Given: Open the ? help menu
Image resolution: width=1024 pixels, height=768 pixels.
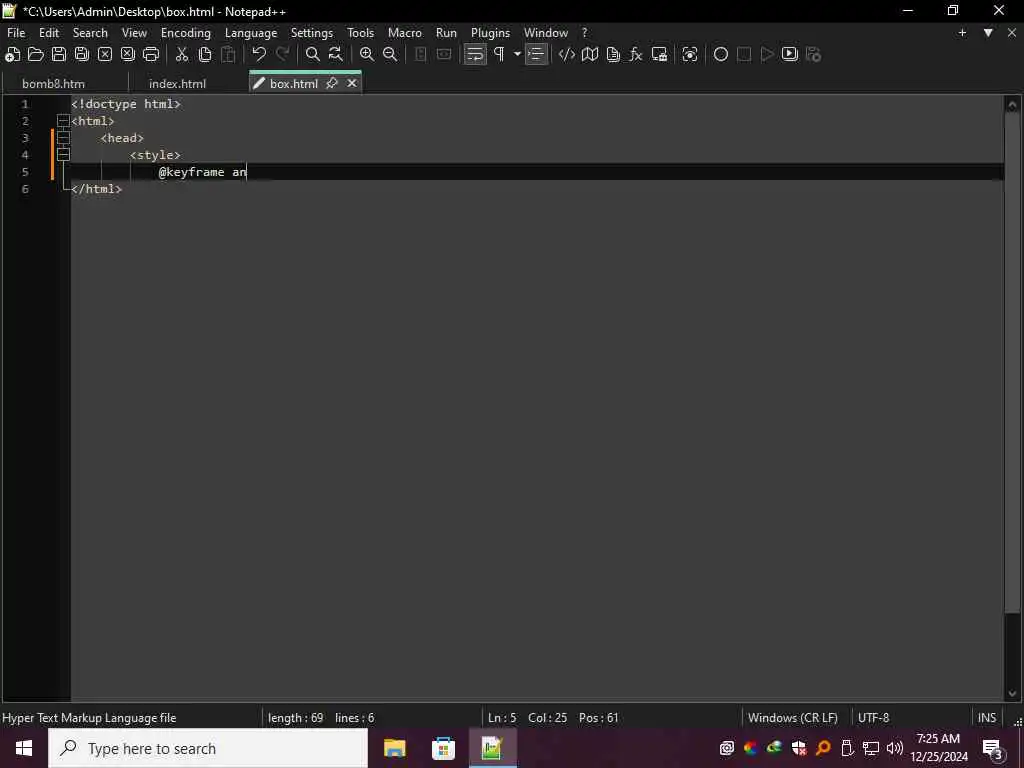Looking at the screenshot, I should [584, 33].
